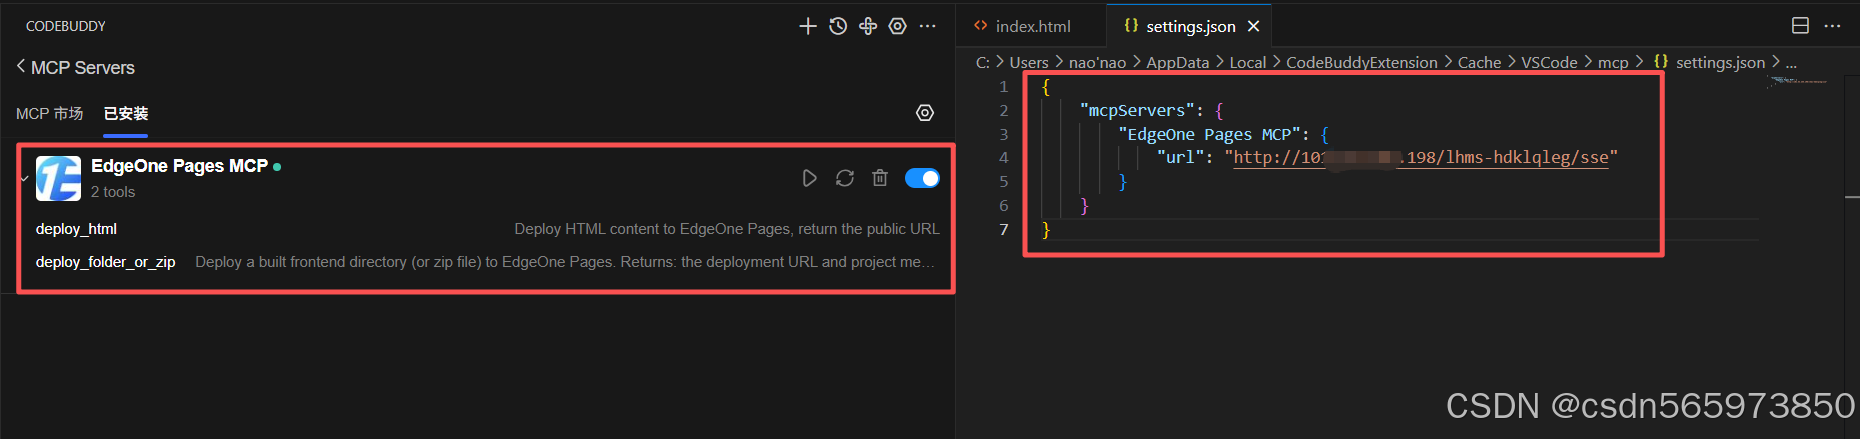Open editor more actions ellipsis
The image size is (1860, 439).
(x=1832, y=26)
